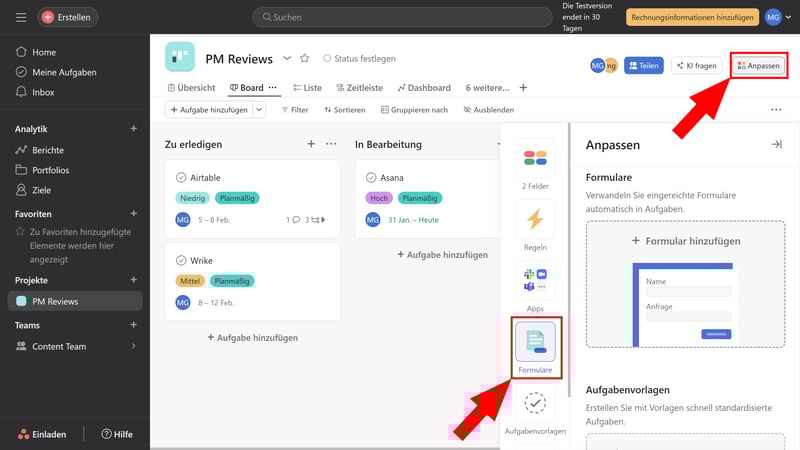The image size is (800, 450).
Task: Click the Regeln lightning bolt icon
Action: [535, 219]
